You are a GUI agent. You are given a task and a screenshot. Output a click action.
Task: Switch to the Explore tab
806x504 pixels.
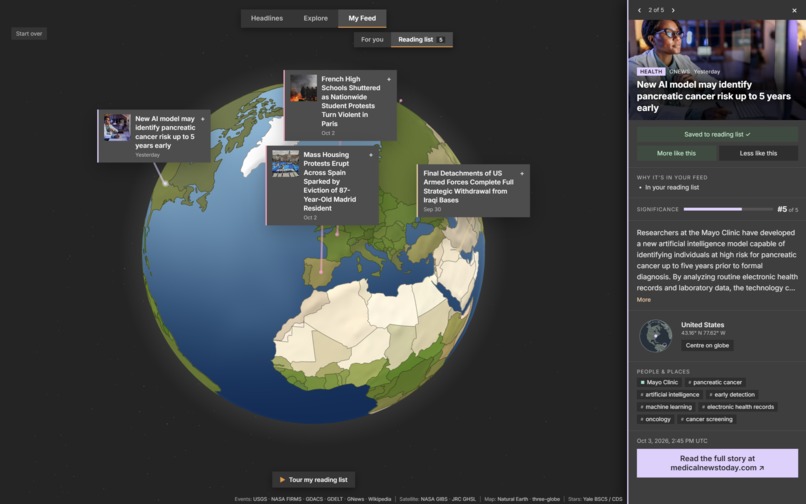click(x=316, y=19)
